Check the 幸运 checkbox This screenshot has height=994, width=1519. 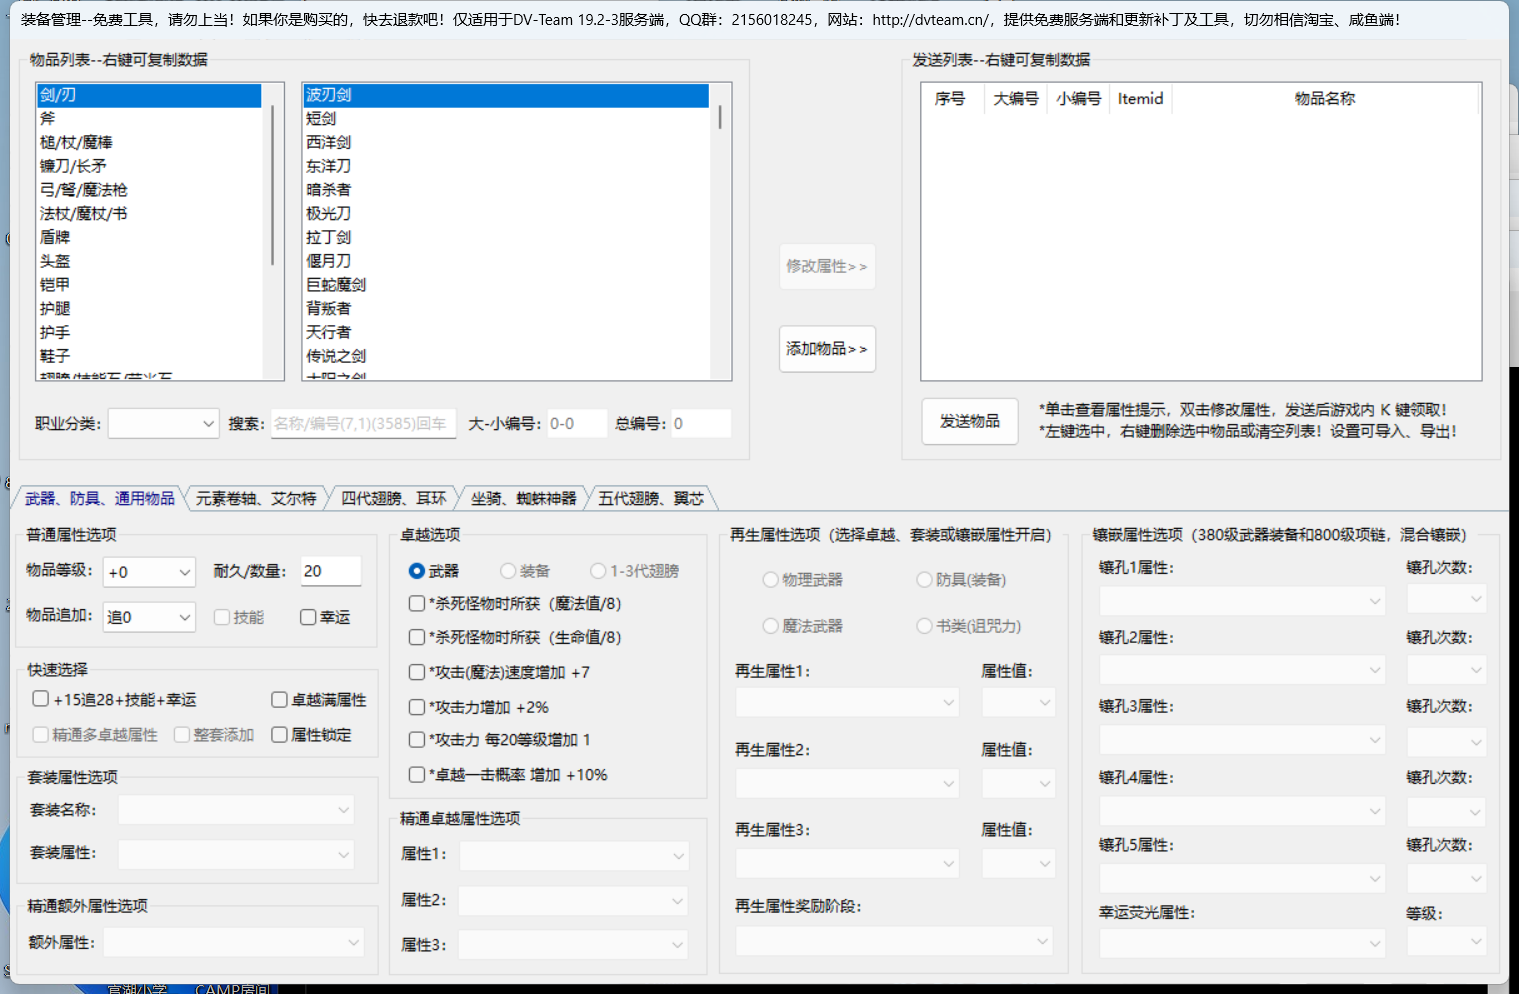pyautogui.click(x=309, y=617)
